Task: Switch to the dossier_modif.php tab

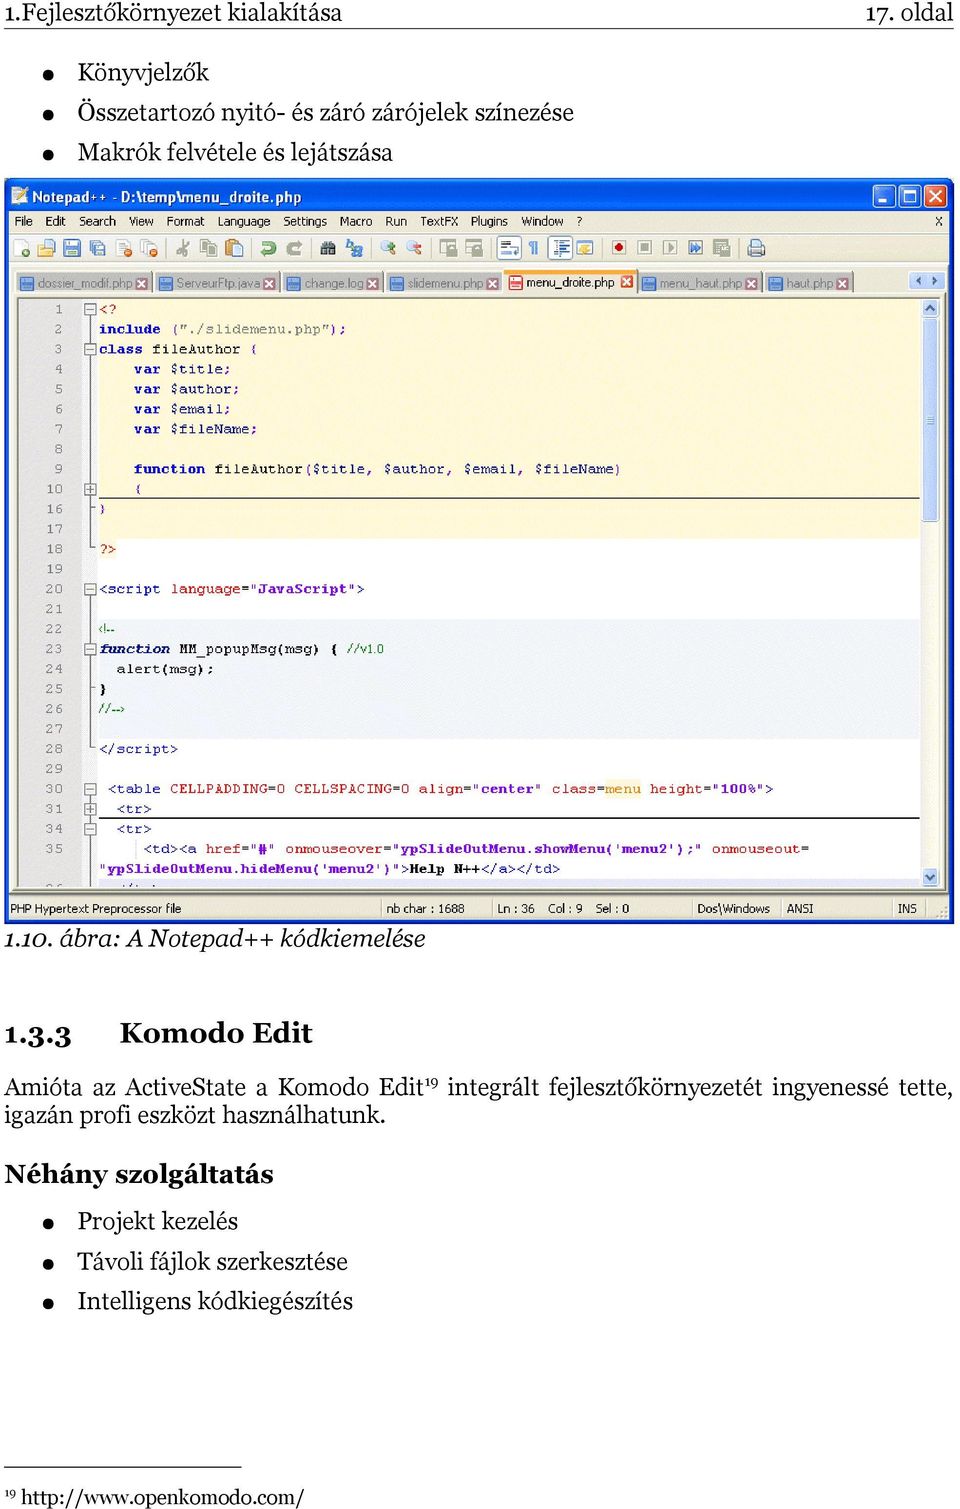Action: (x=84, y=283)
